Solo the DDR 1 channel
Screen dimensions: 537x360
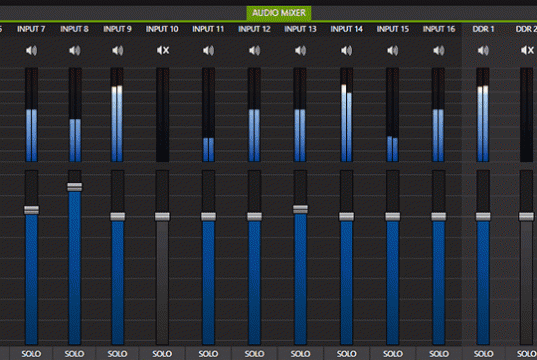483,353
